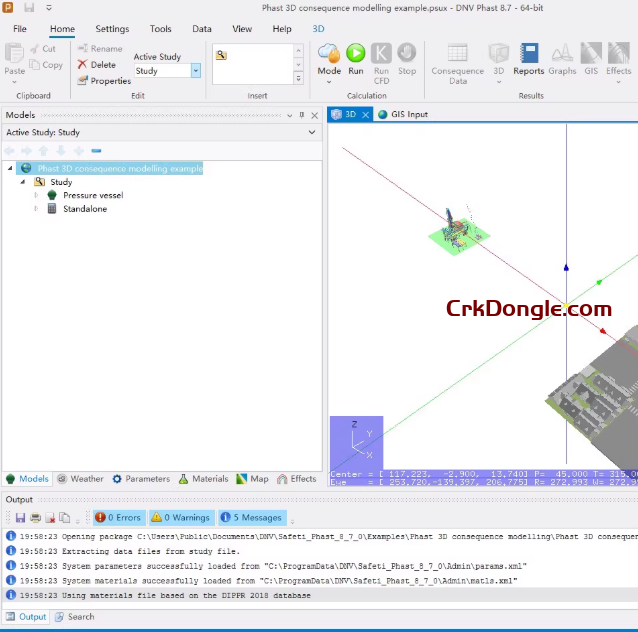
Task: Click the output Print icon
Action: pos(35,518)
